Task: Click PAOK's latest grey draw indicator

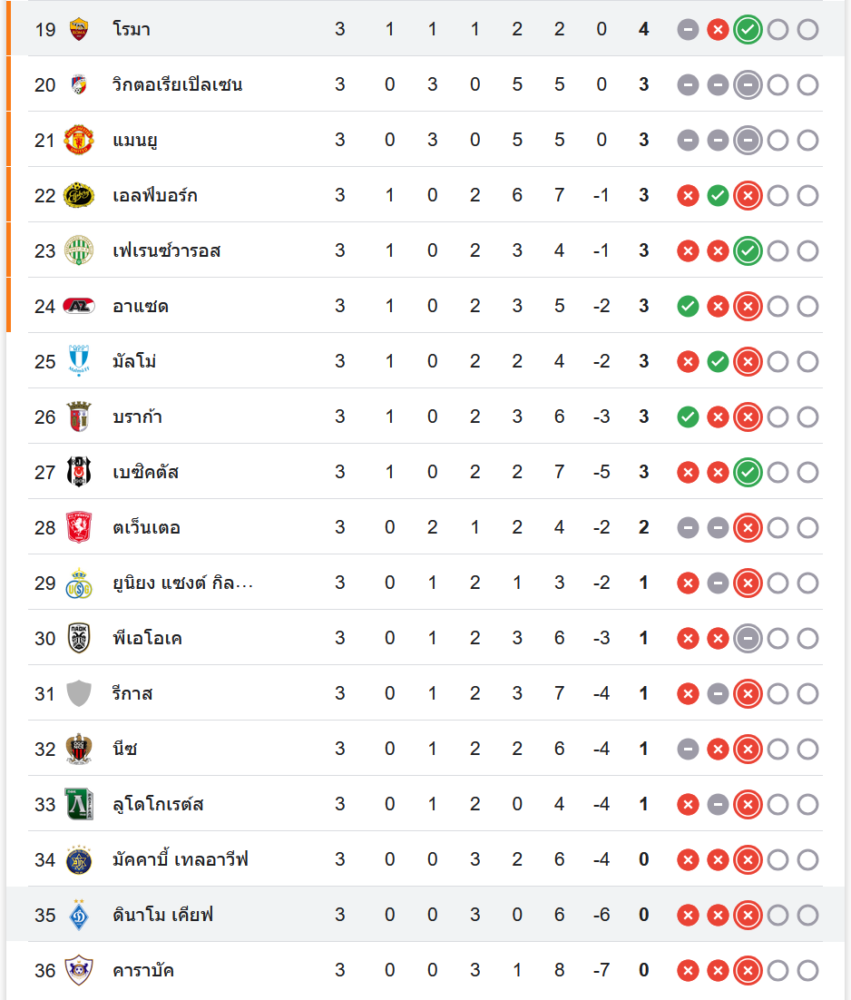Action: tap(747, 638)
